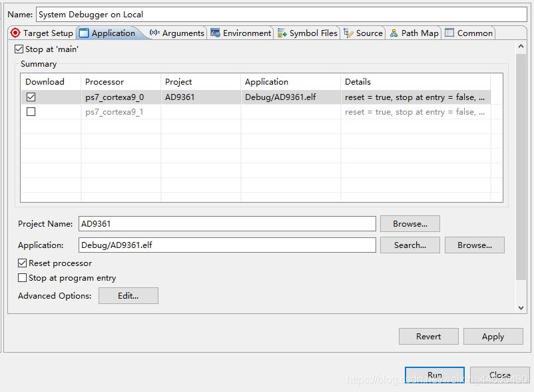The image size is (534, 392).
Task: Open the Arguments tab icon
Action: [x=154, y=33]
